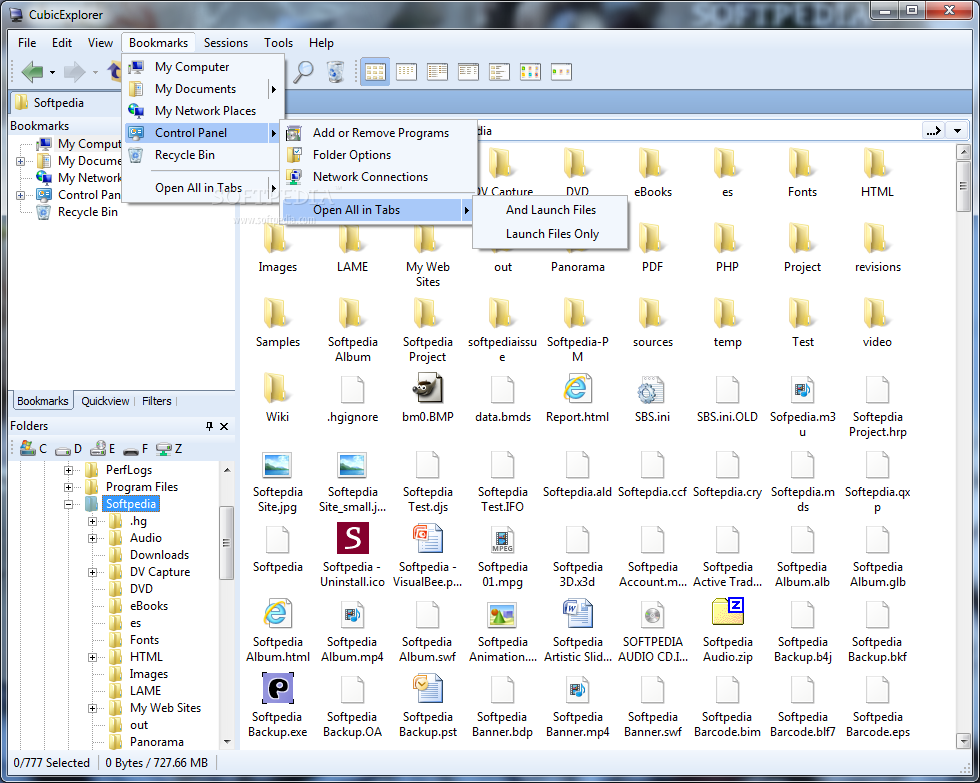The height and width of the screenshot is (783, 980).
Task: Open the File menu
Action: 27,42
